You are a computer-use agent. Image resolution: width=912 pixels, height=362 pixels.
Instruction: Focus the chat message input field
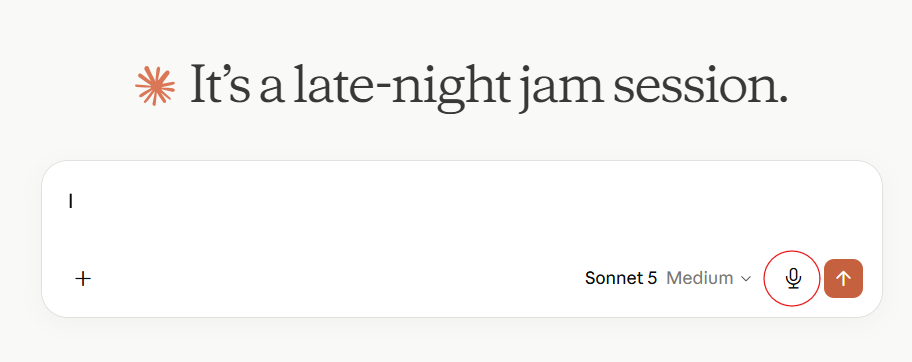462,210
